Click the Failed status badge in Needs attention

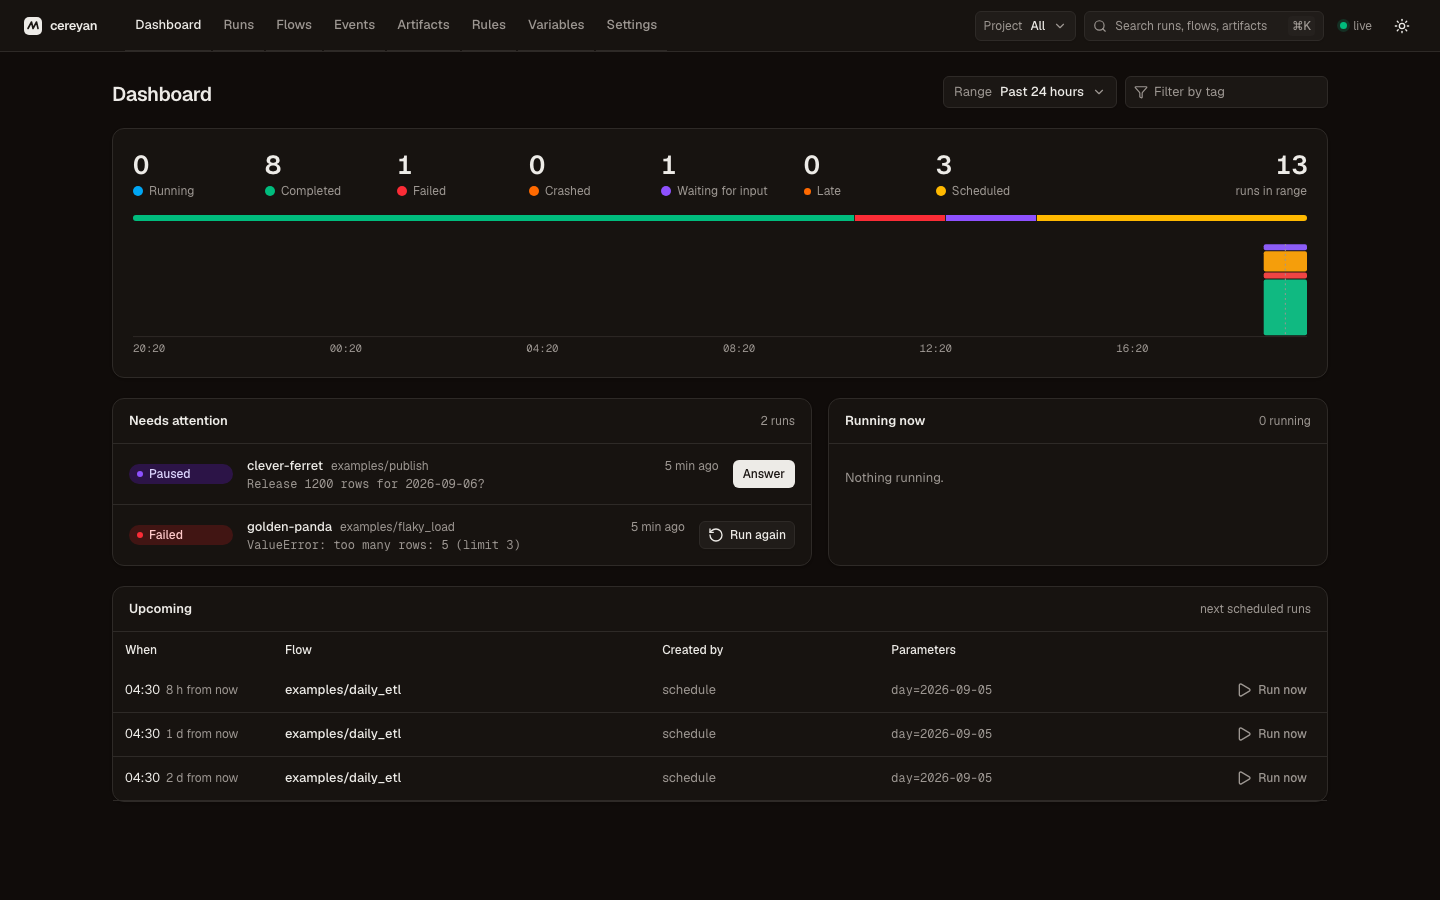coord(181,535)
